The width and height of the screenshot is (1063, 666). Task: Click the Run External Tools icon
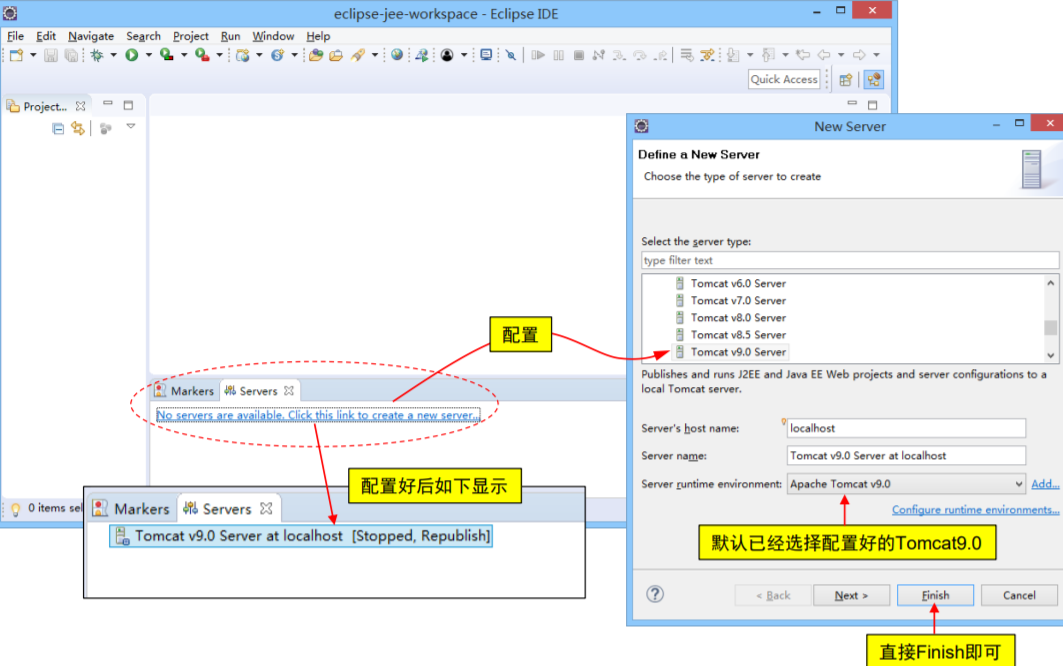point(202,55)
